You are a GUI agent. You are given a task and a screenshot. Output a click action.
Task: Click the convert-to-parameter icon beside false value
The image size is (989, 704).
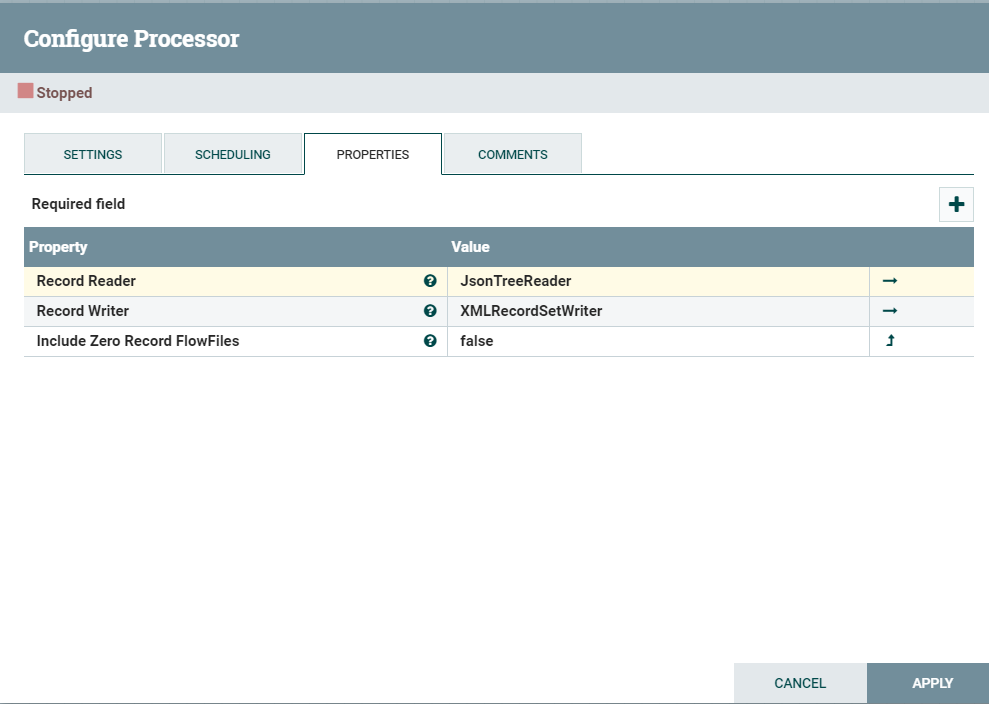click(889, 341)
